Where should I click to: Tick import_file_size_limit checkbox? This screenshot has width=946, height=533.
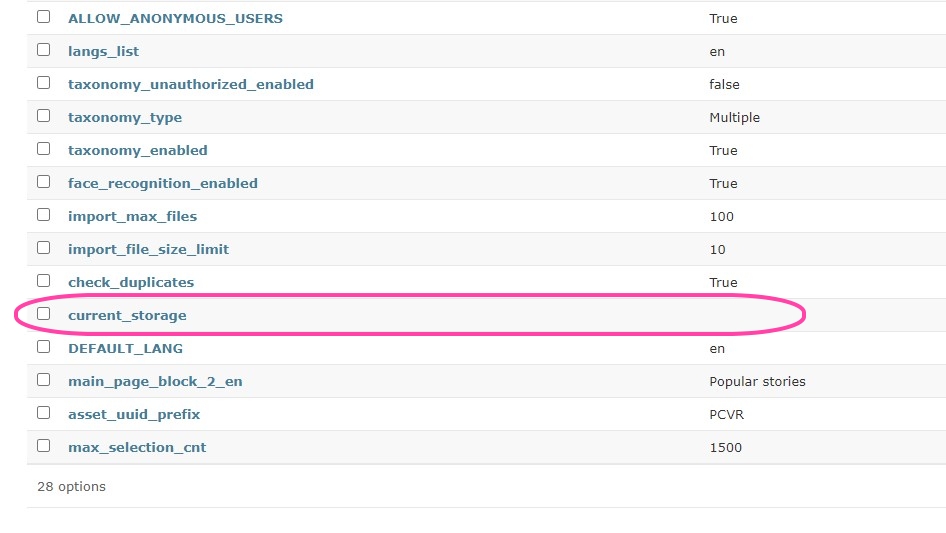[43, 247]
